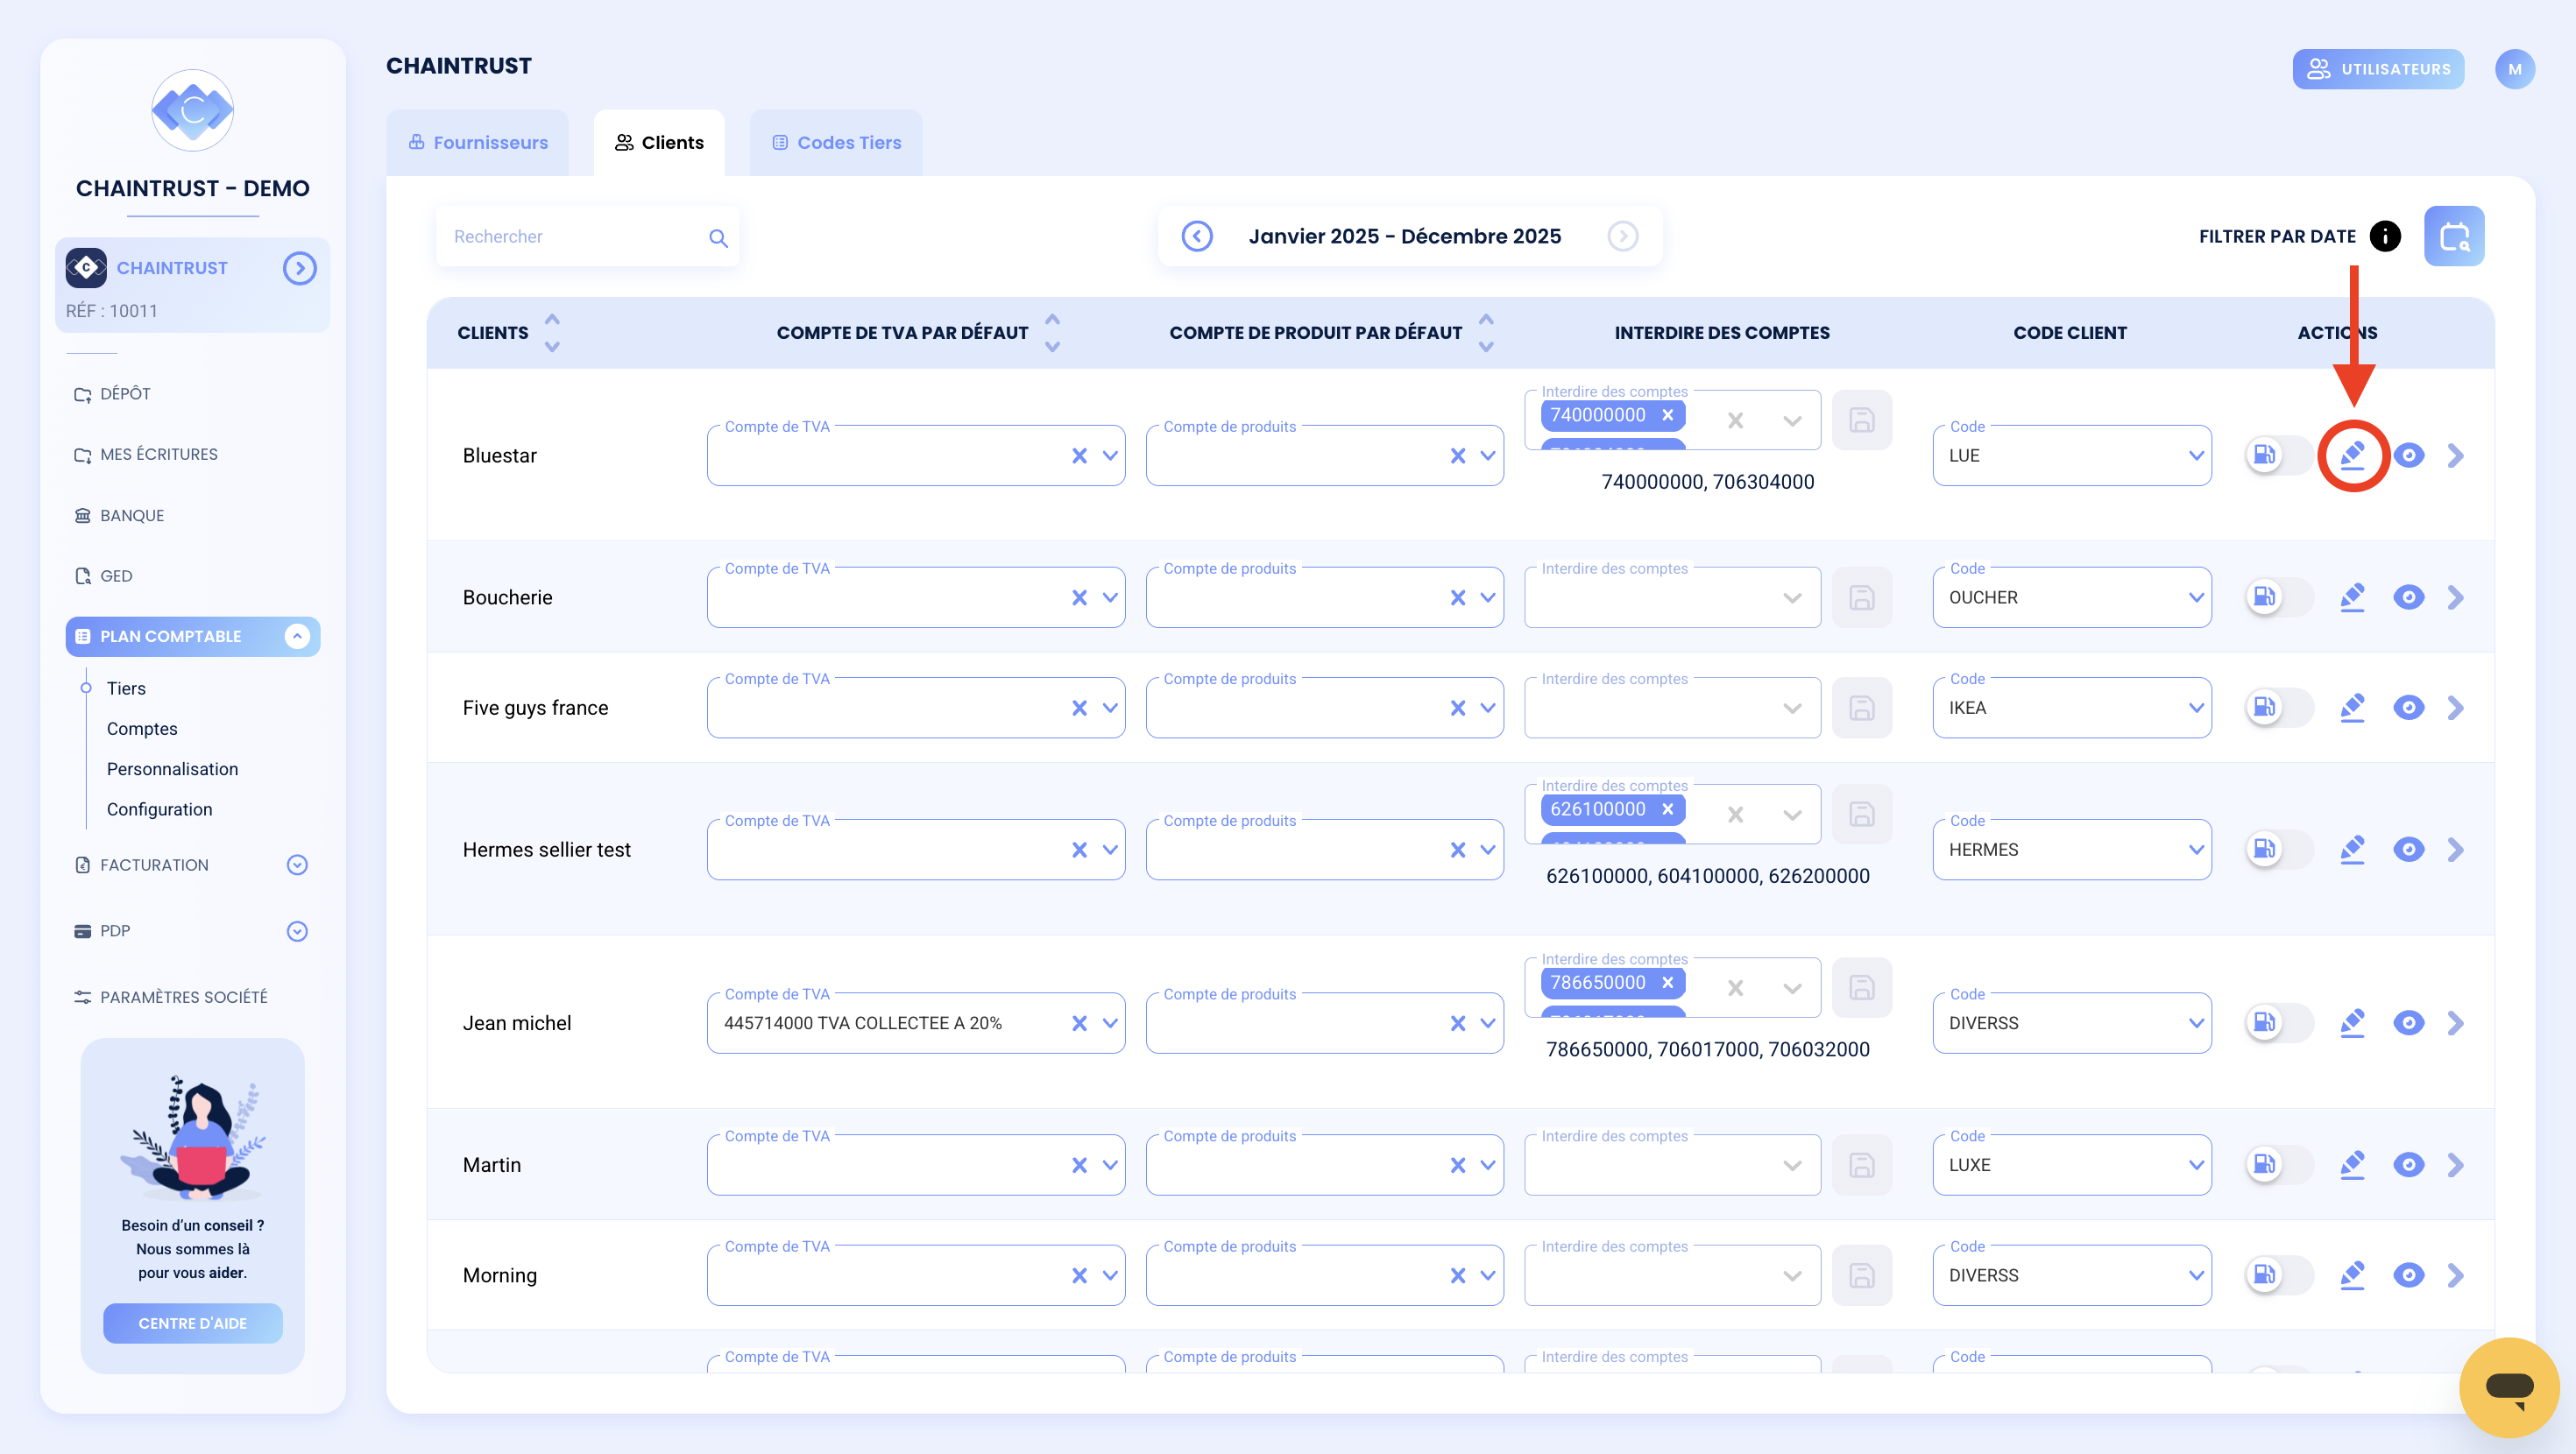
Task: Click the edit pencil icon for Bluestar
Action: pyautogui.click(x=2352, y=456)
